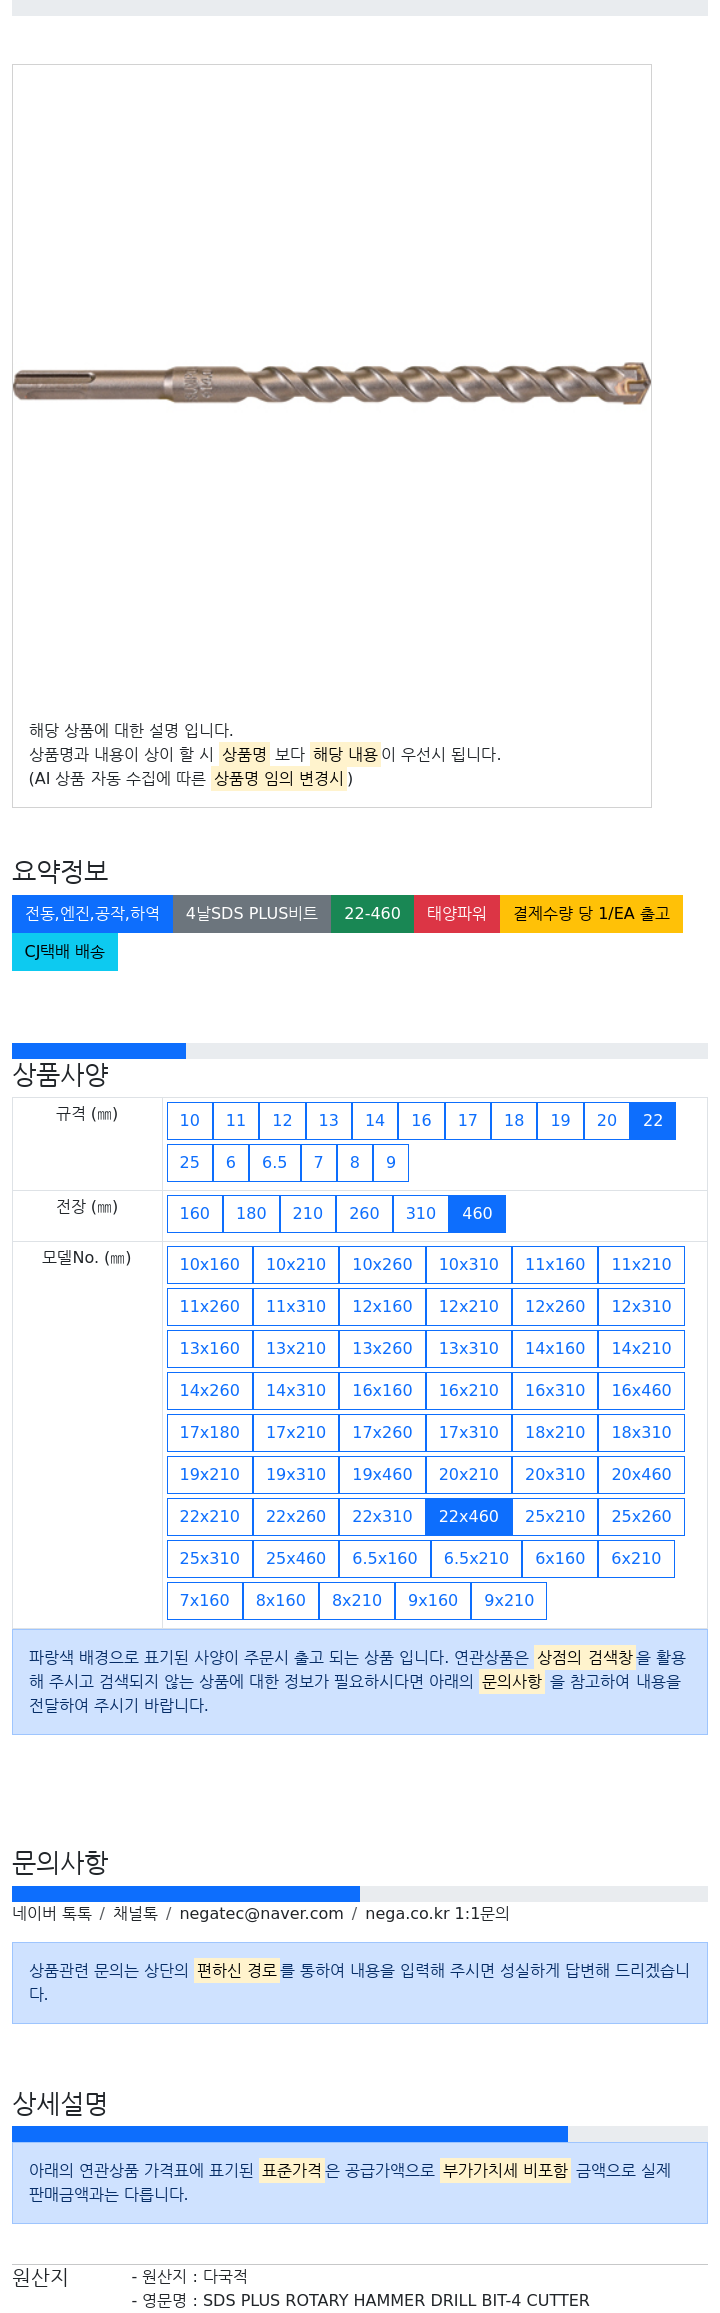Pick length 260 in 전장 row
The image size is (720, 2313).
pos(364,1213)
